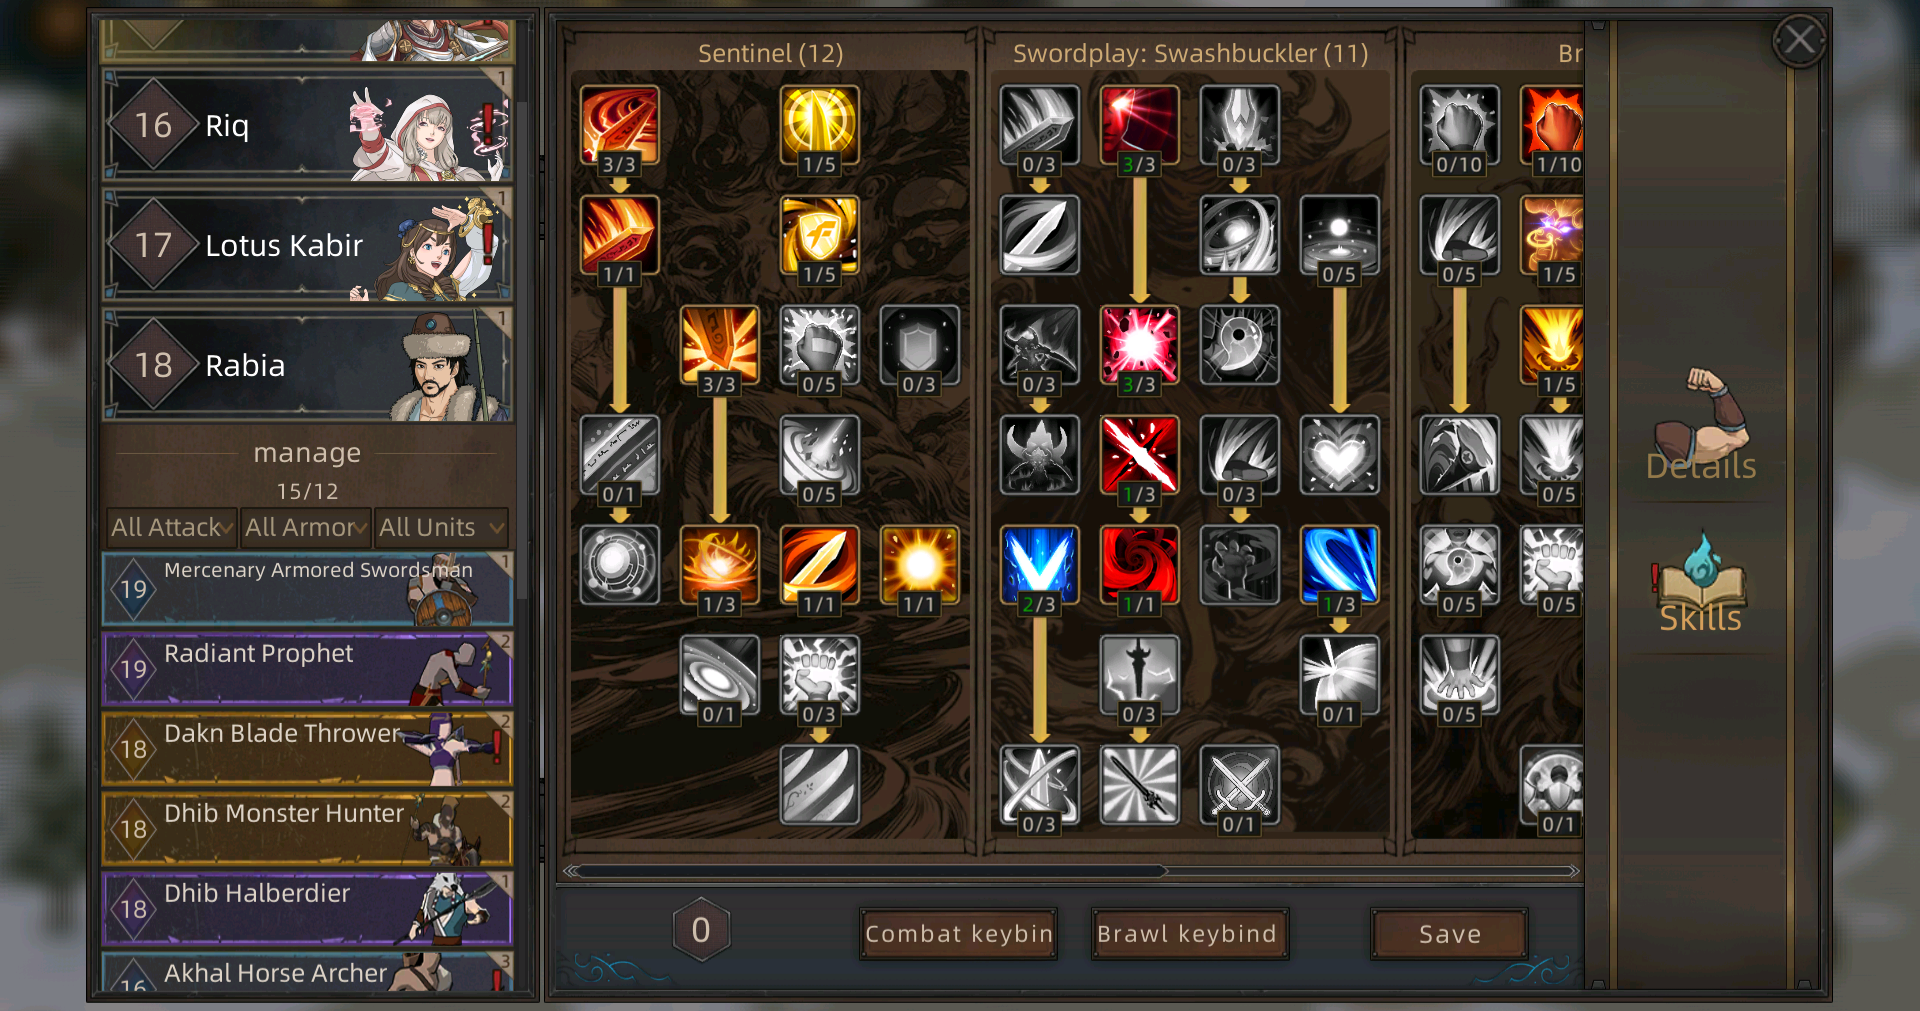The width and height of the screenshot is (1920, 1011).
Task: Select the Radiant Prophet unit entry
Action: click(307, 668)
